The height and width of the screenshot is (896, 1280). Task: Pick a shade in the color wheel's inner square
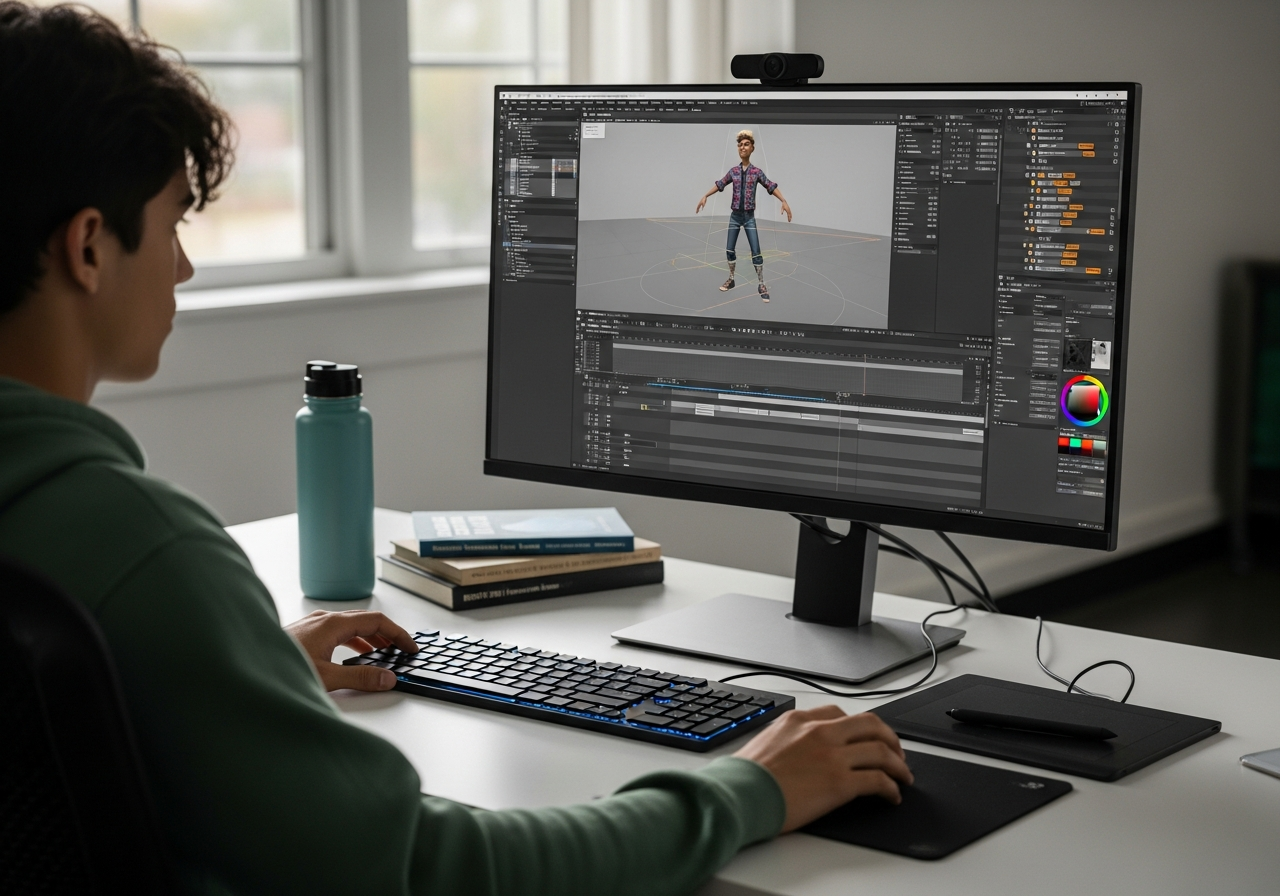(x=1085, y=401)
